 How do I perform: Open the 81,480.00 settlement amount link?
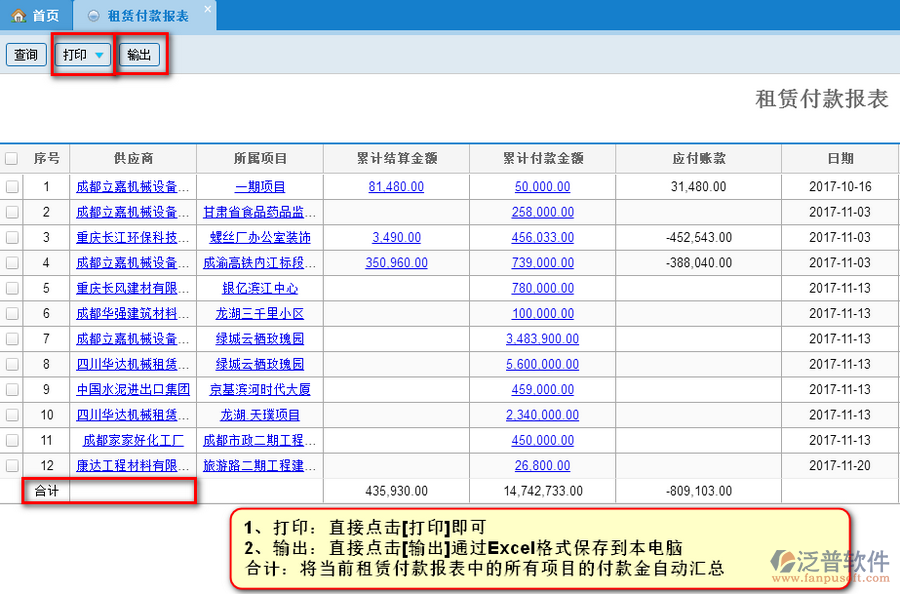(x=396, y=187)
